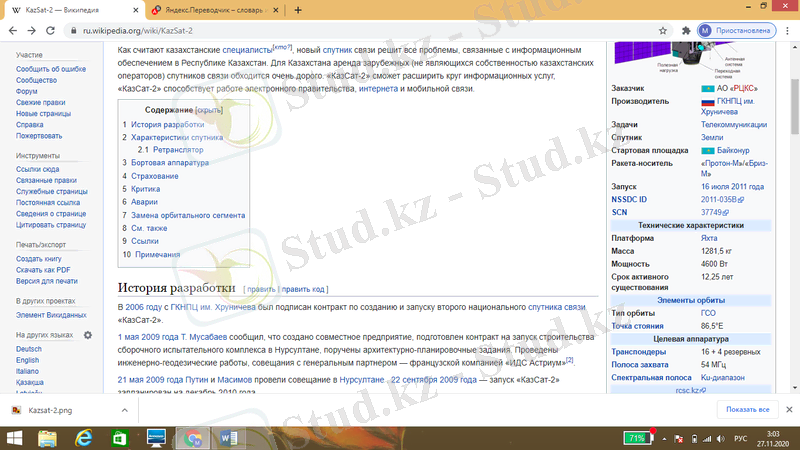Screen dimensions: 800x450
Task: Open volume control speaker icon
Action: point(720,439)
